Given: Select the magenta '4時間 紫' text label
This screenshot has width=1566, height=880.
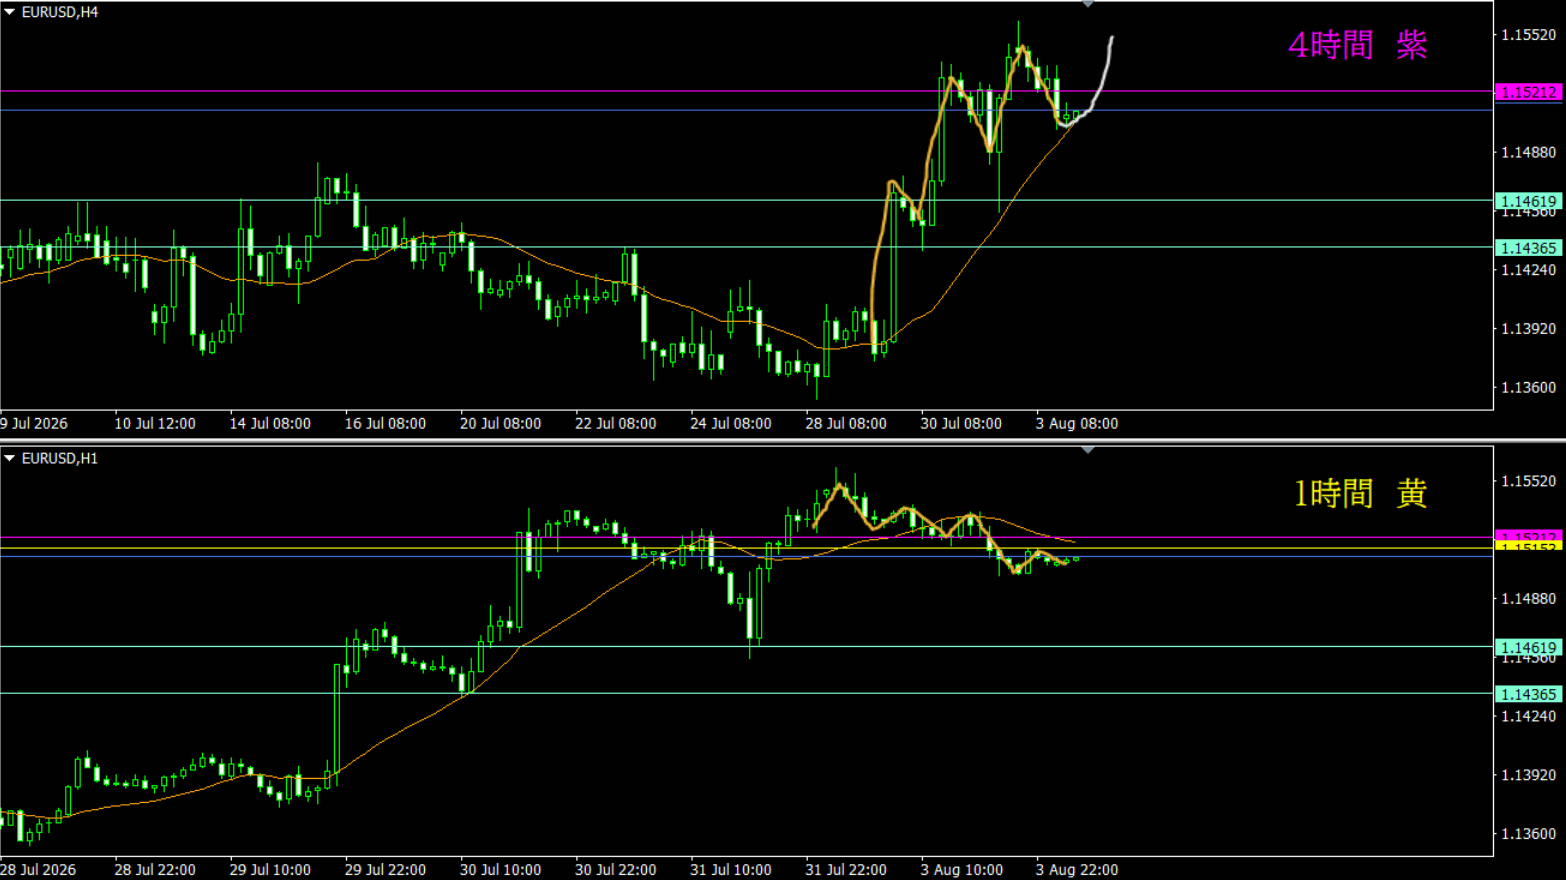Looking at the screenshot, I should [1357, 45].
